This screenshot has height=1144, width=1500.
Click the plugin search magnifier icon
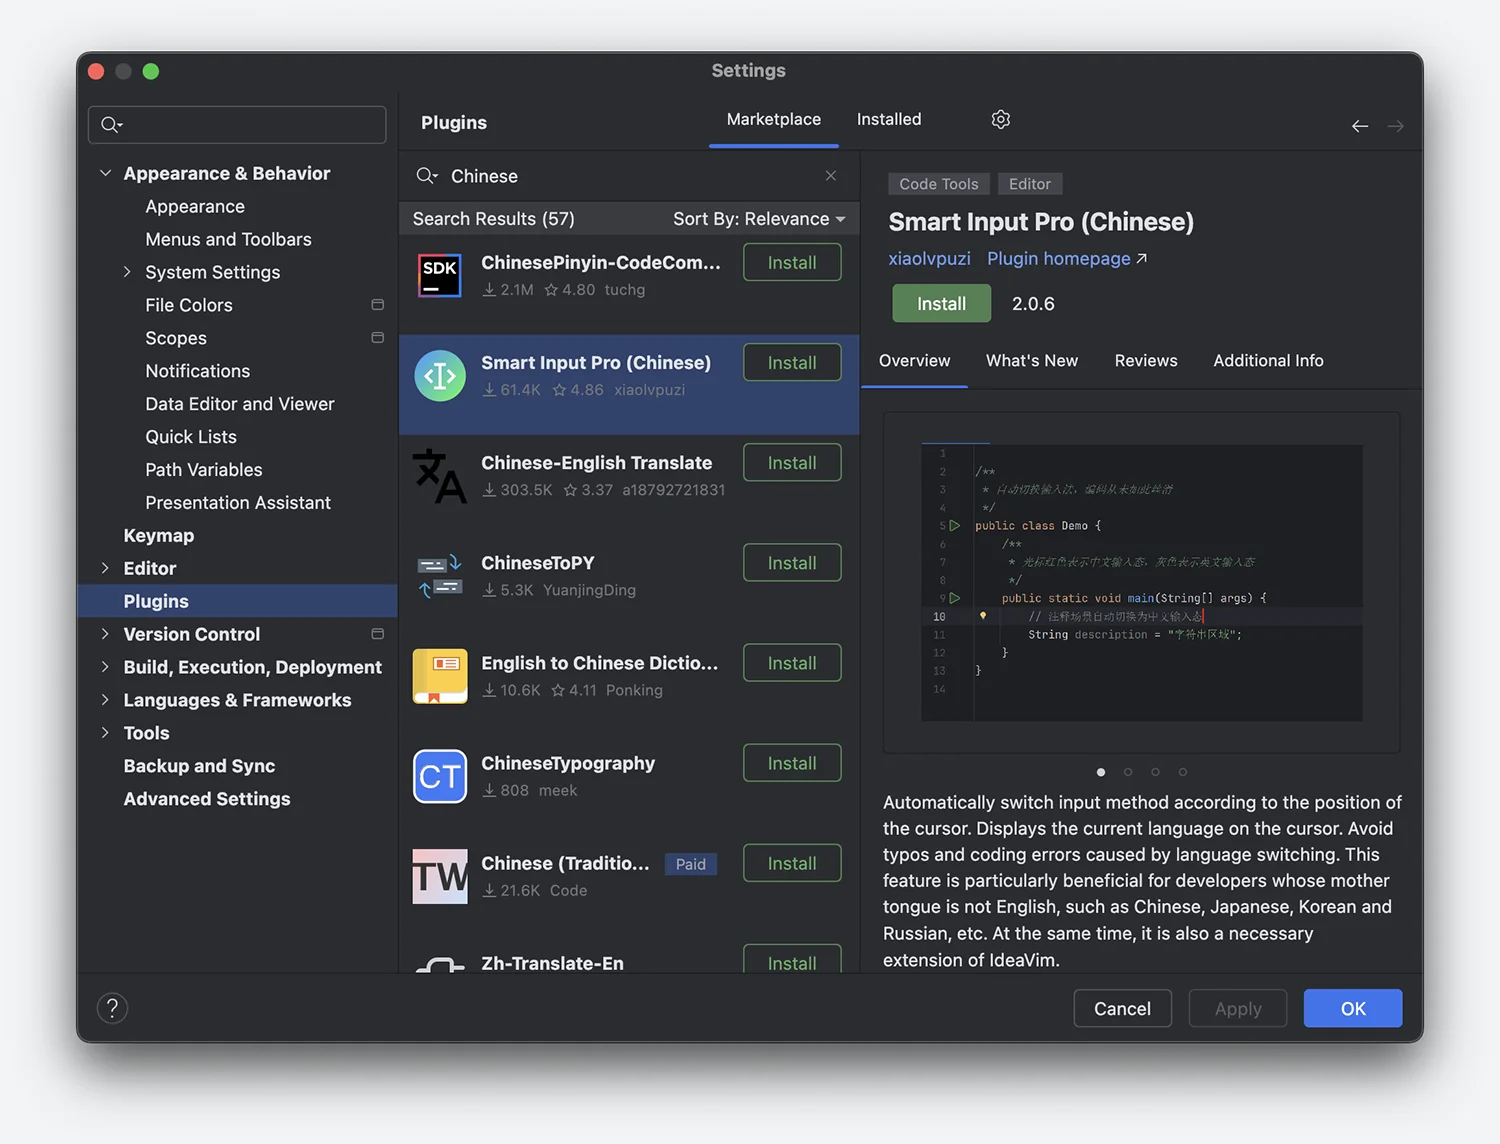tap(427, 175)
